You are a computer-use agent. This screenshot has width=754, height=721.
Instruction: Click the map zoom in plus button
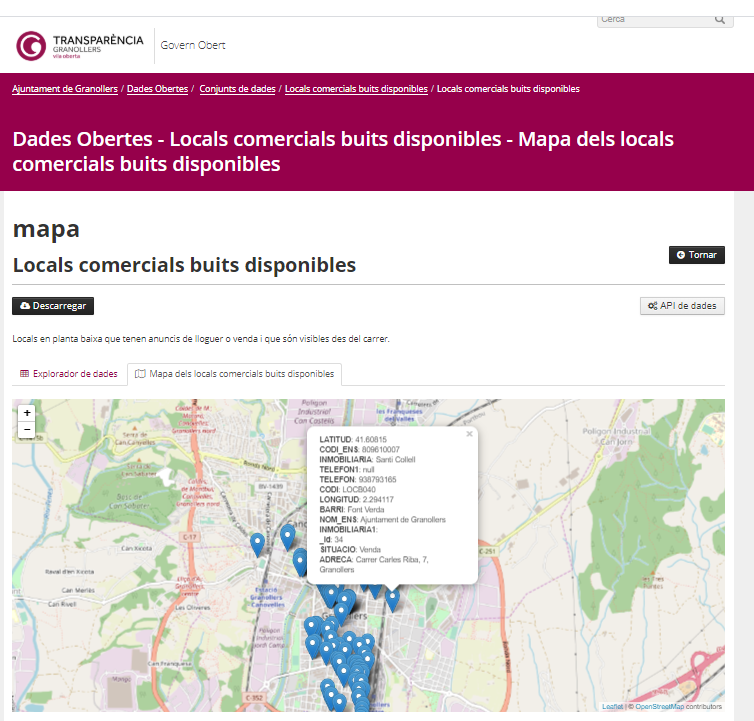27,413
